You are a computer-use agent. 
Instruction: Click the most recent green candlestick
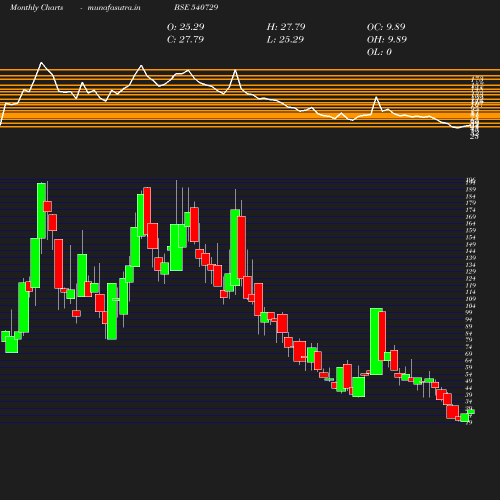471,412
